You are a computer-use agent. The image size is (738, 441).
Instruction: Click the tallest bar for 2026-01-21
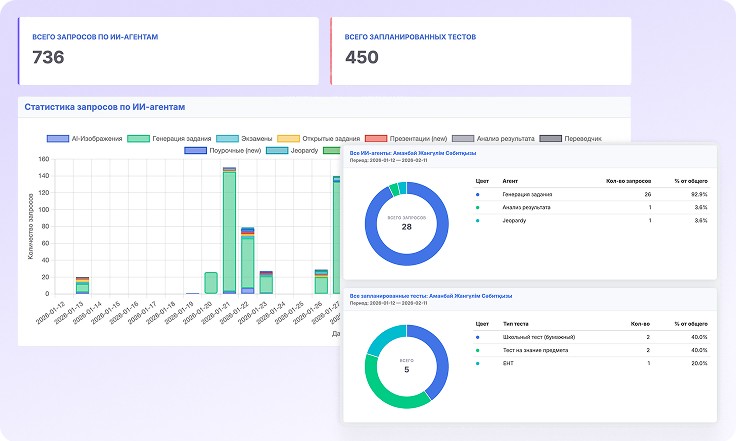[x=229, y=231]
